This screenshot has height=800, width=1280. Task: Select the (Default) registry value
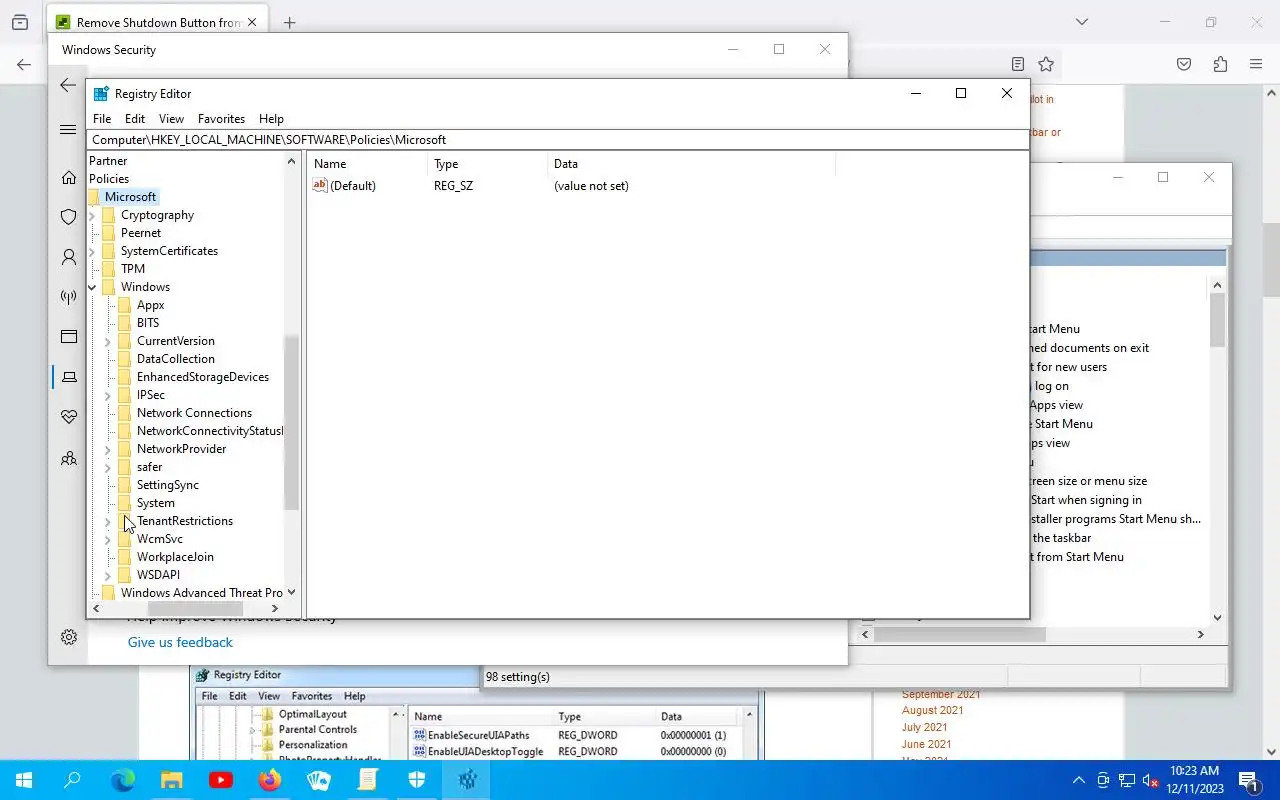353,186
